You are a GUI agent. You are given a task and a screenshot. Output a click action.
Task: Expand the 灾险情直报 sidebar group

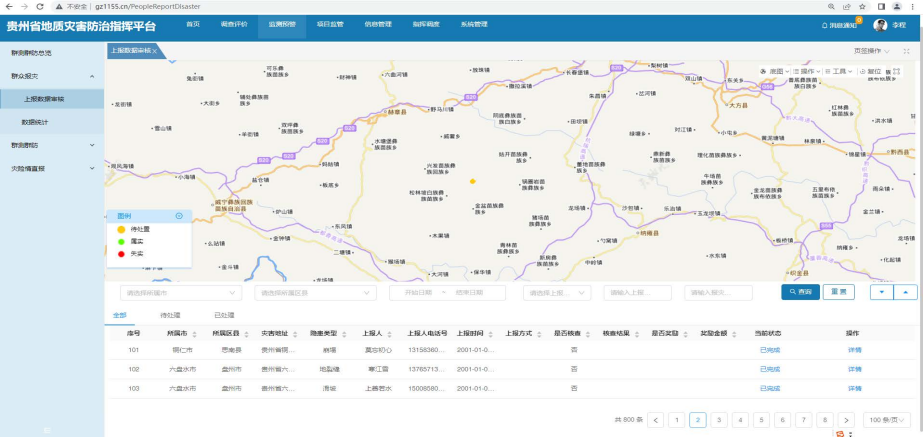click(52, 168)
